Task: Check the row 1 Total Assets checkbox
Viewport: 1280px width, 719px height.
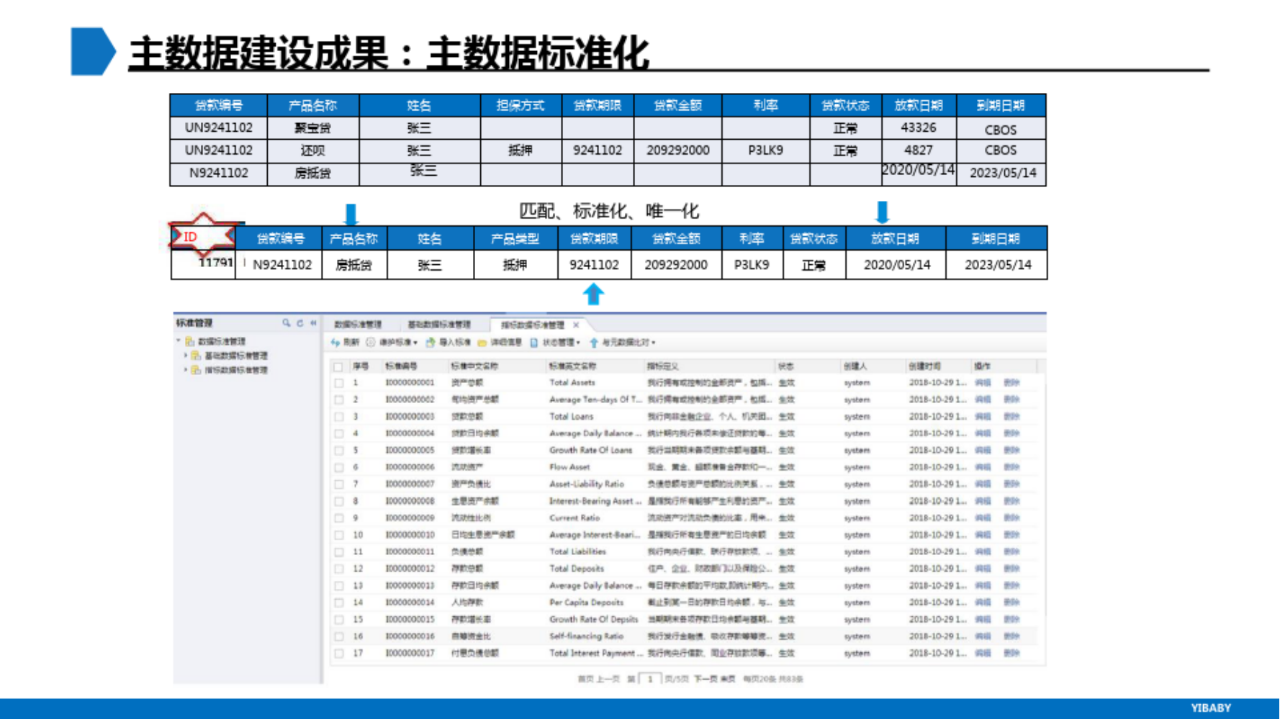Action: pyautogui.click(x=338, y=383)
